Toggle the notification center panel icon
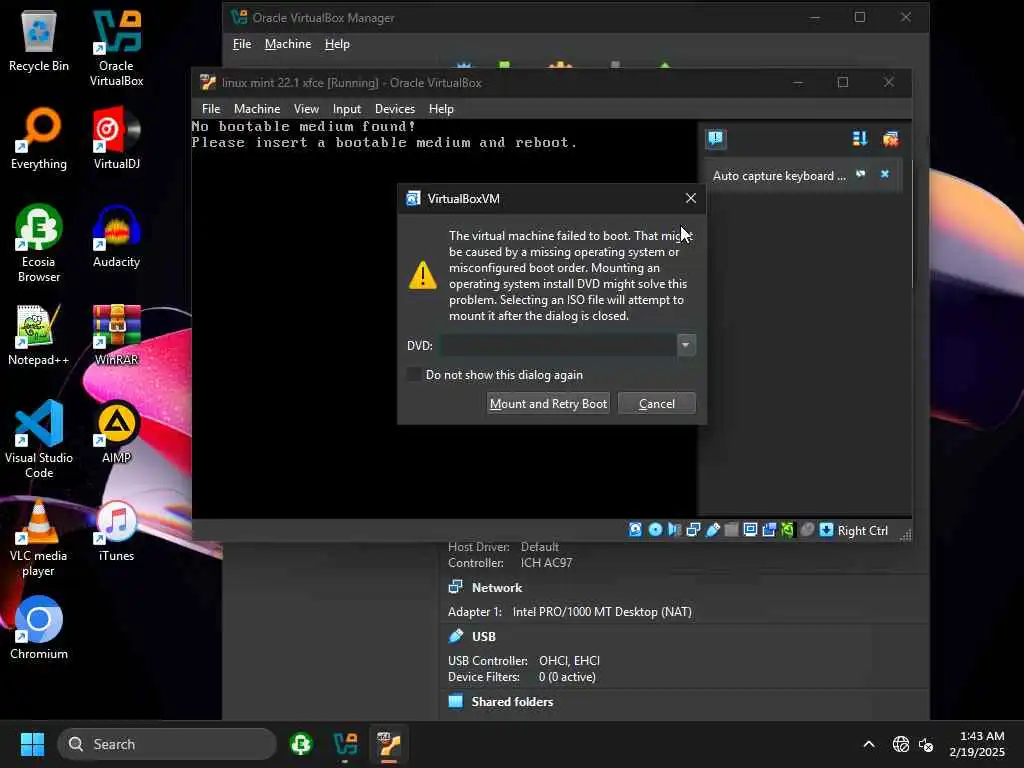Image resolution: width=1024 pixels, height=768 pixels. click(716, 138)
